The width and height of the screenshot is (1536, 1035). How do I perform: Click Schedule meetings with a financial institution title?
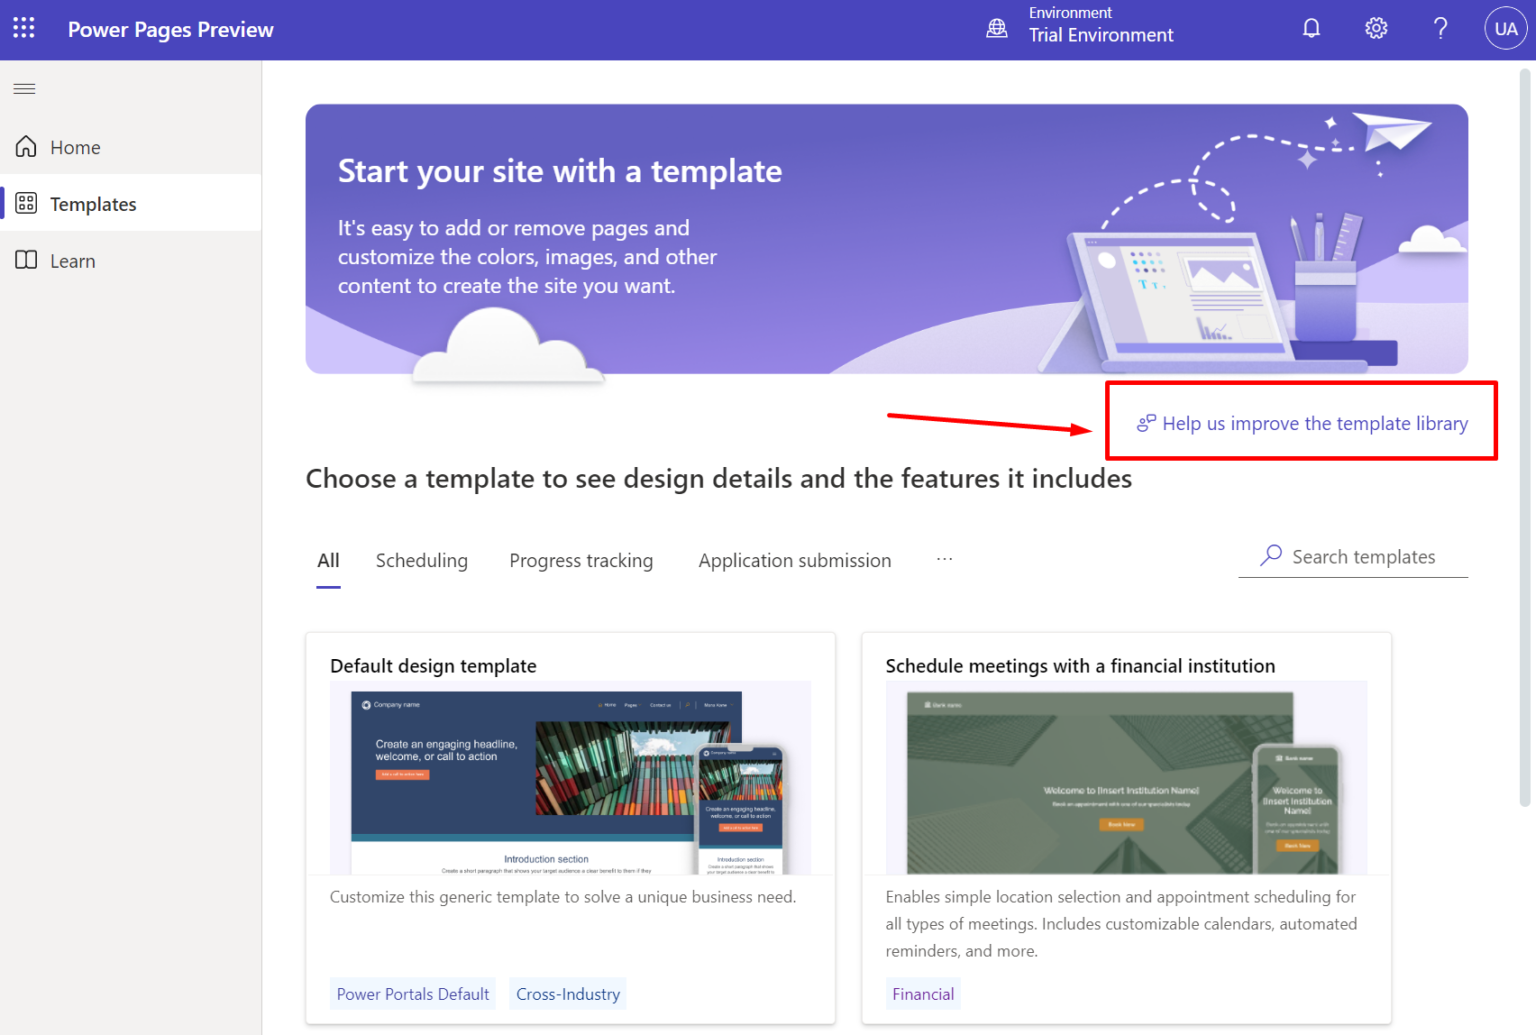coord(1080,666)
